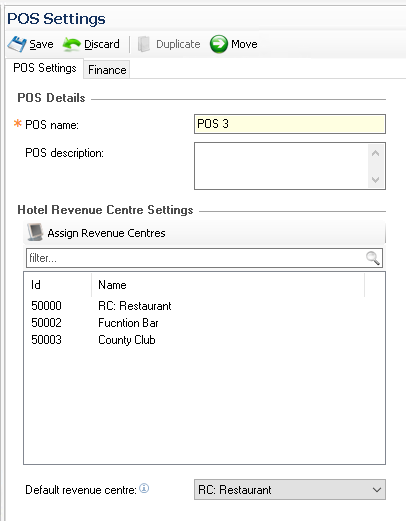Click the Discard button label
Image resolution: width=406 pixels, height=521 pixels.
coord(102,44)
